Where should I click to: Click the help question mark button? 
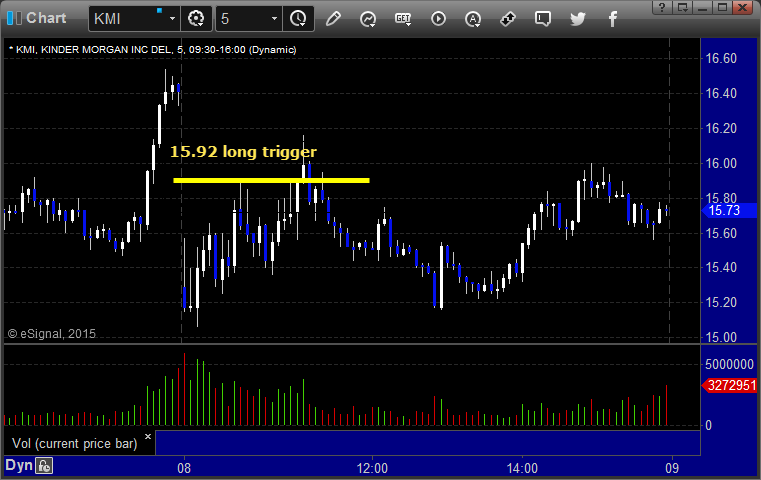(662, 7)
